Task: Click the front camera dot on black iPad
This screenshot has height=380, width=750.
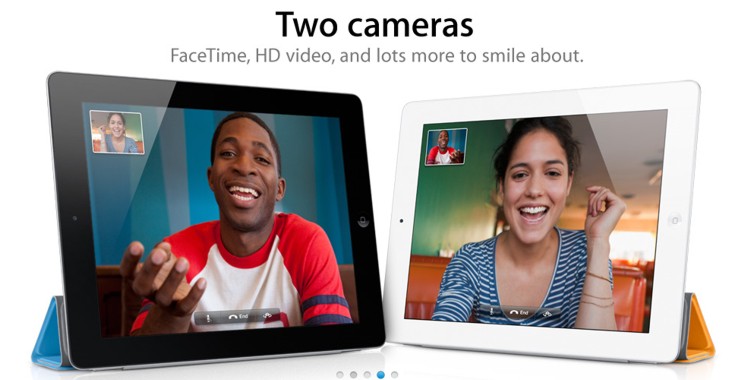Action: click(75, 218)
